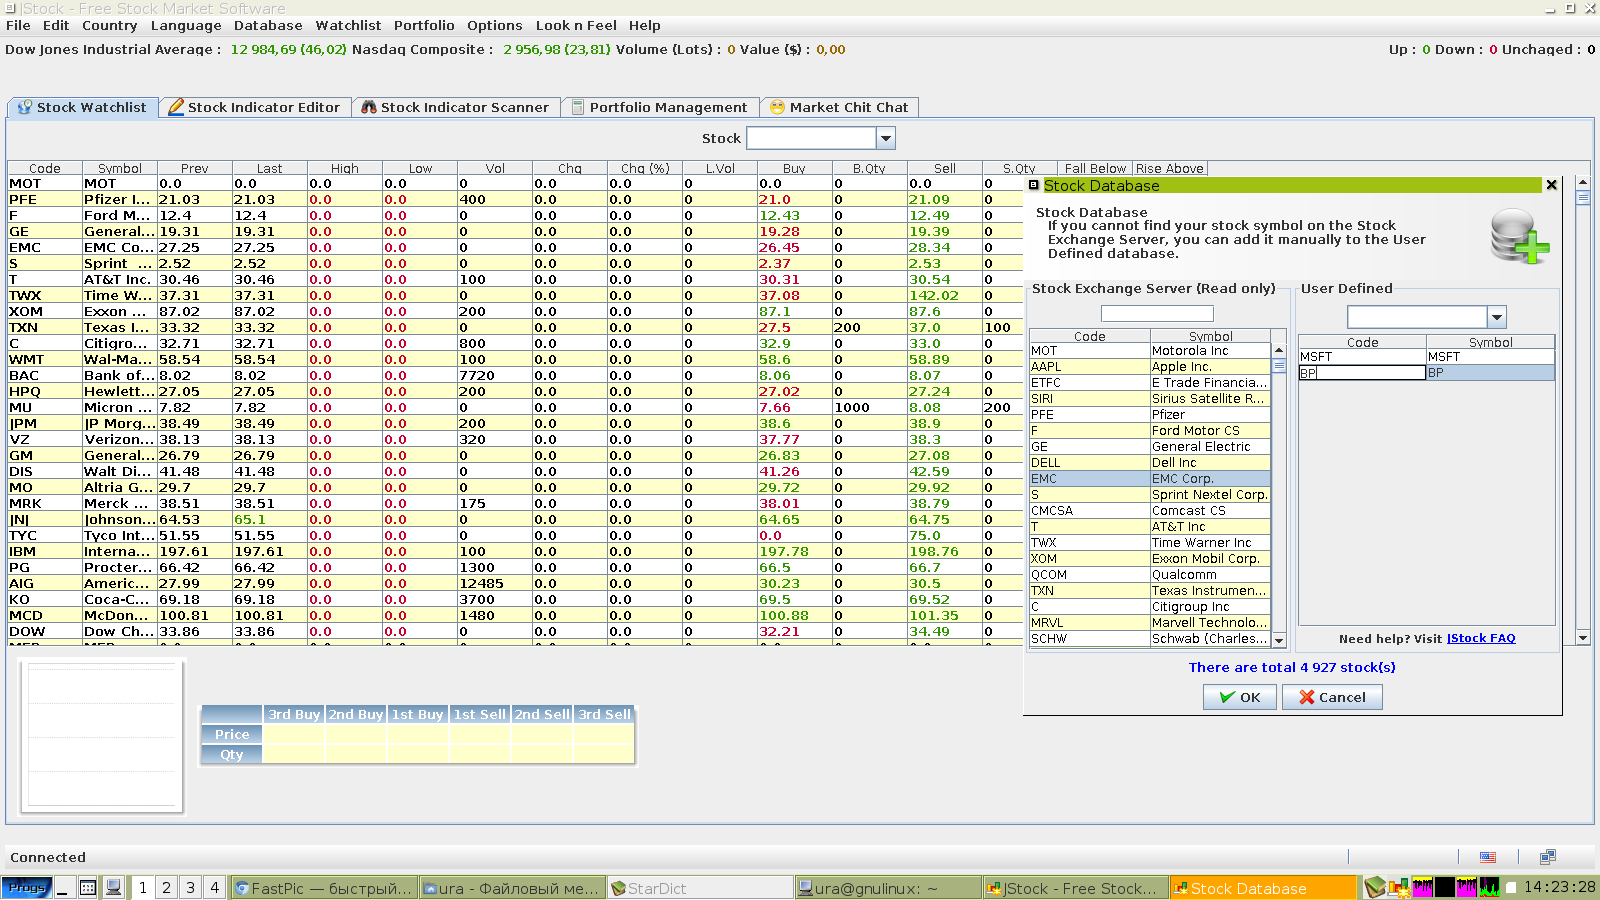
Task: Expand the User Defined dropdown arrow
Action: (x=1497, y=317)
